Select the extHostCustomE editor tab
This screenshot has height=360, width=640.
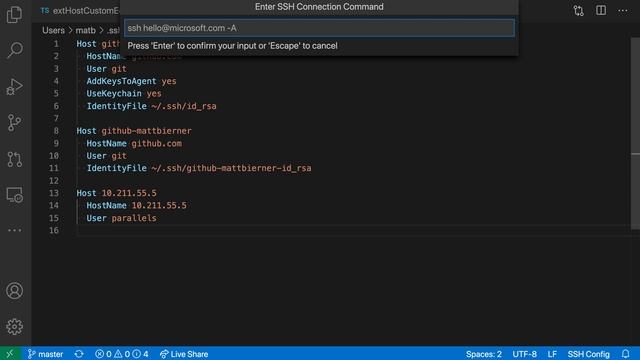[x=79, y=11]
